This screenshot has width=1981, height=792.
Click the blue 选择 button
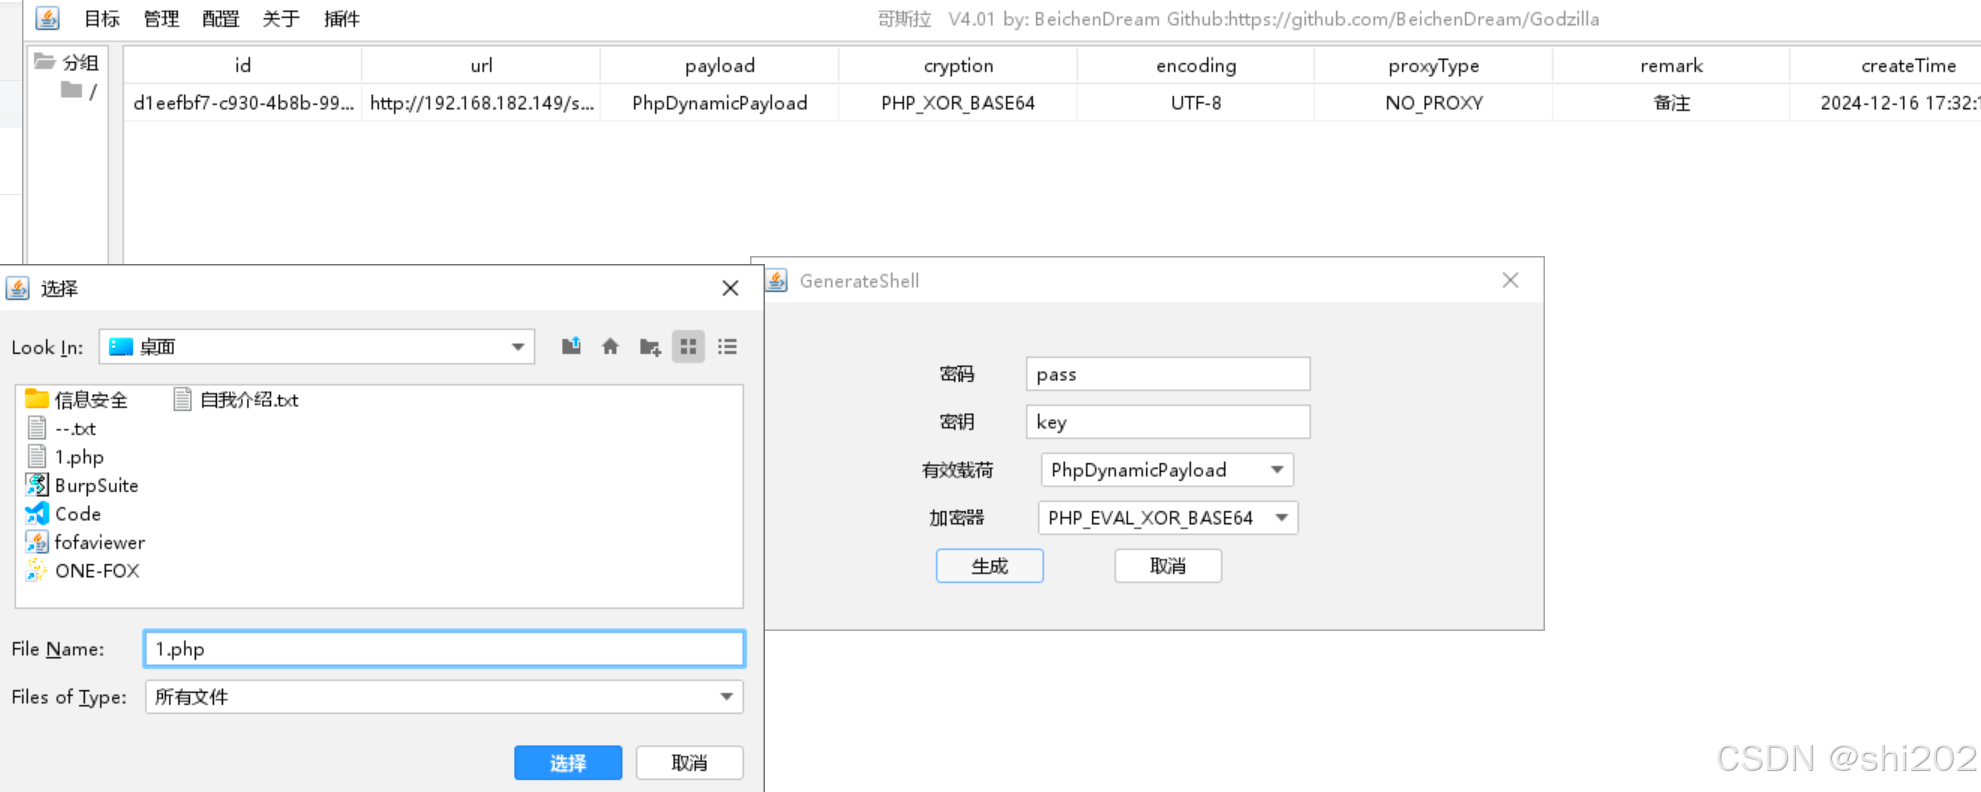[568, 763]
